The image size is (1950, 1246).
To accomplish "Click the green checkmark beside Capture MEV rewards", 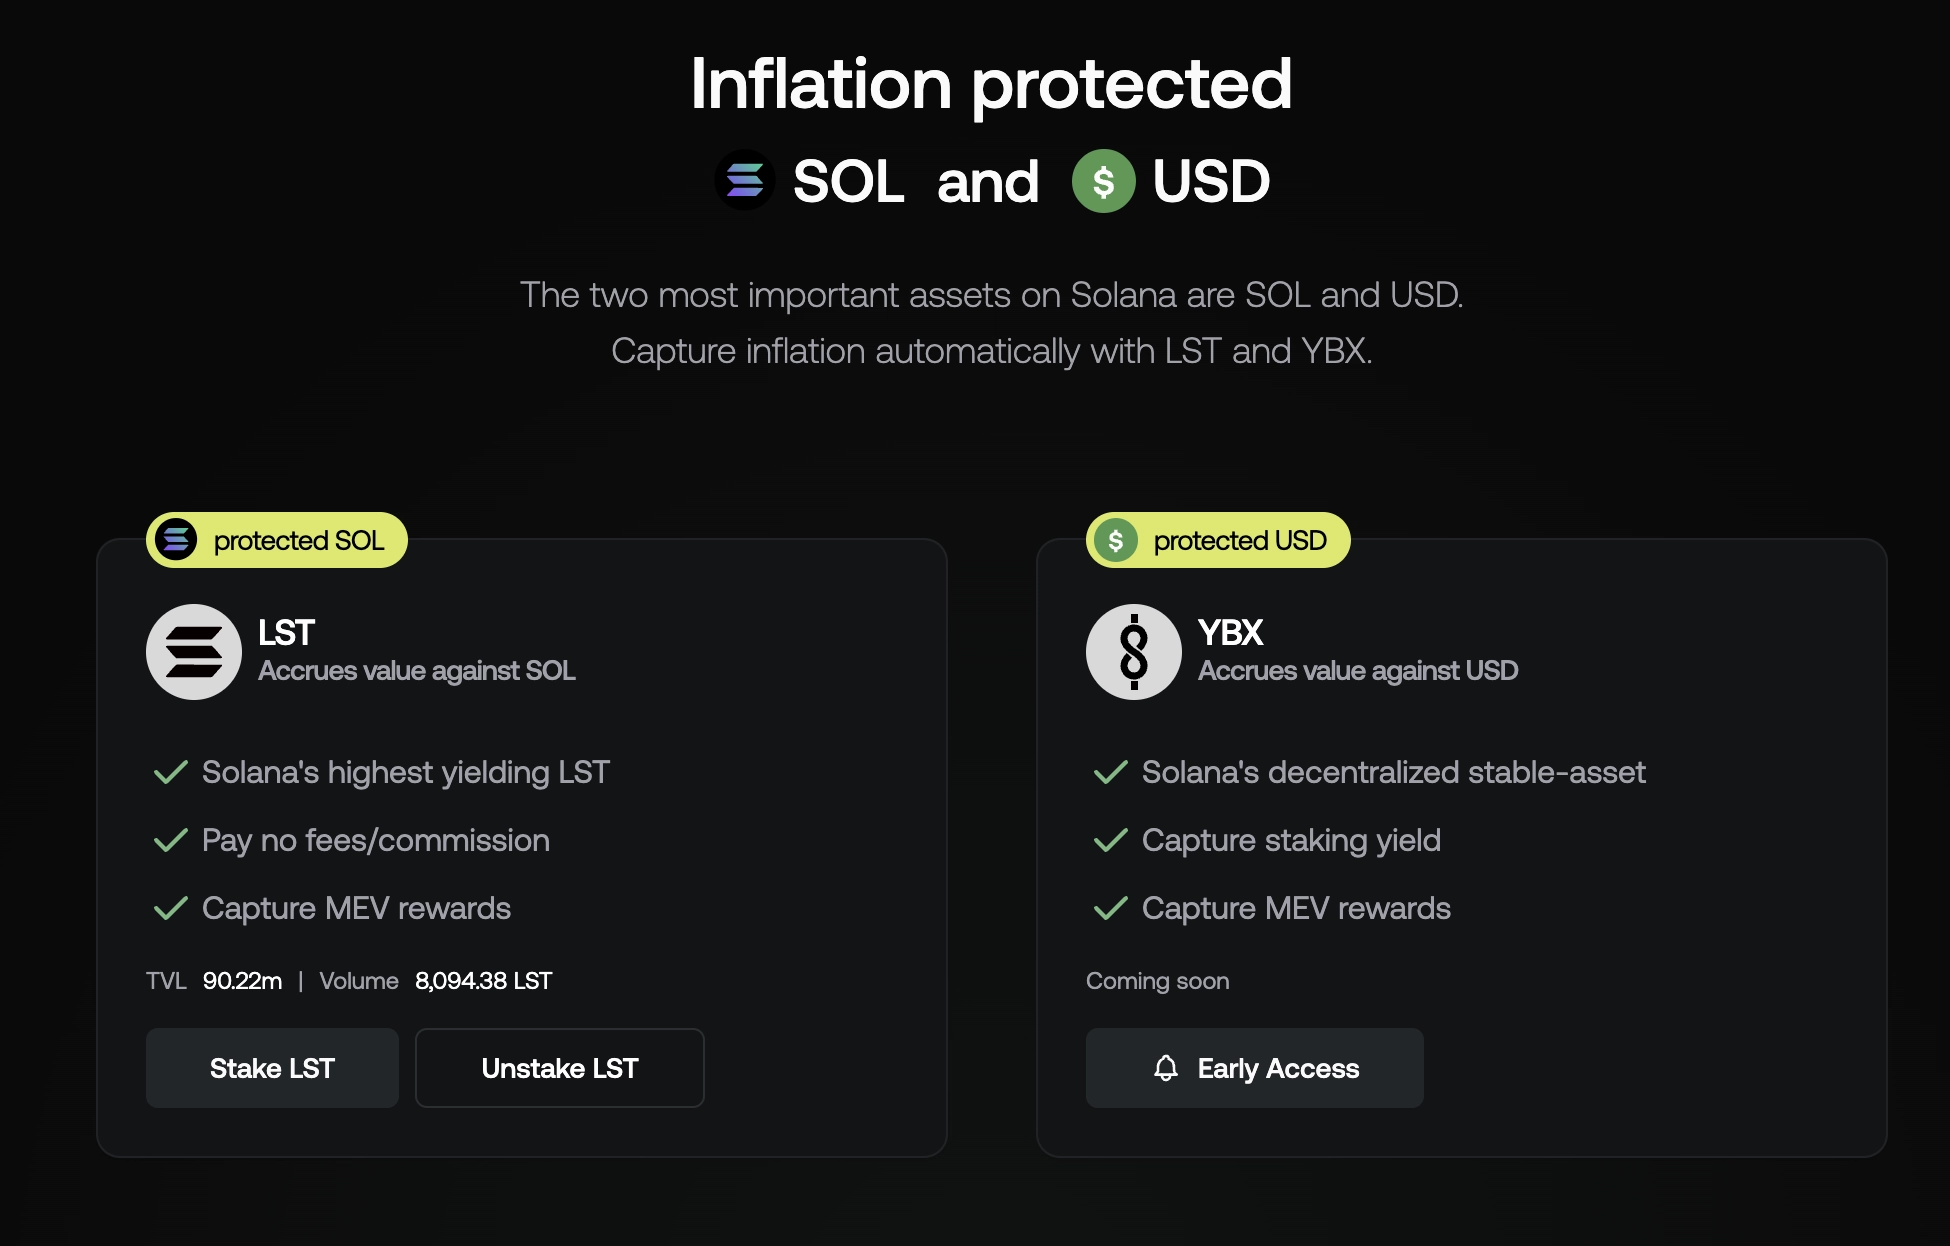I will (170, 908).
